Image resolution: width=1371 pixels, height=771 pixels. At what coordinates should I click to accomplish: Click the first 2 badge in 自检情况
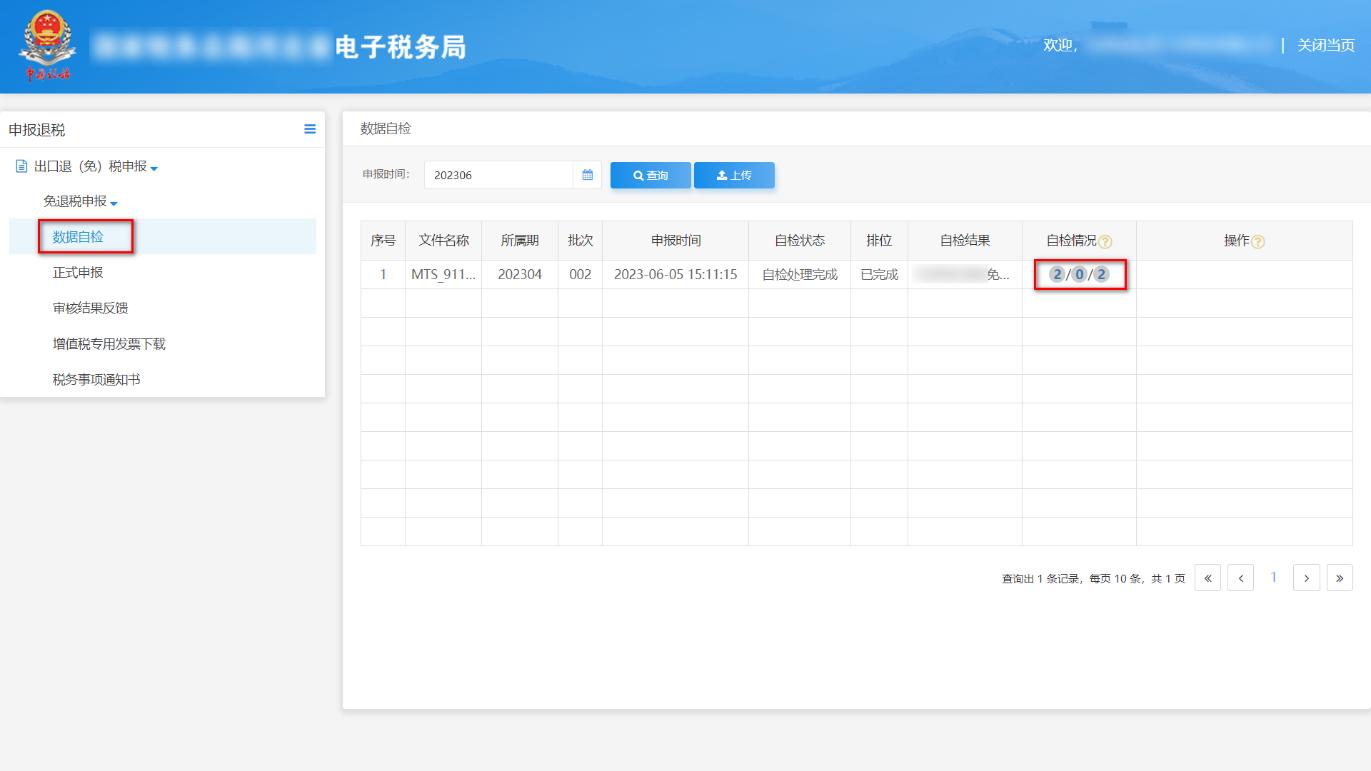click(1057, 273)
